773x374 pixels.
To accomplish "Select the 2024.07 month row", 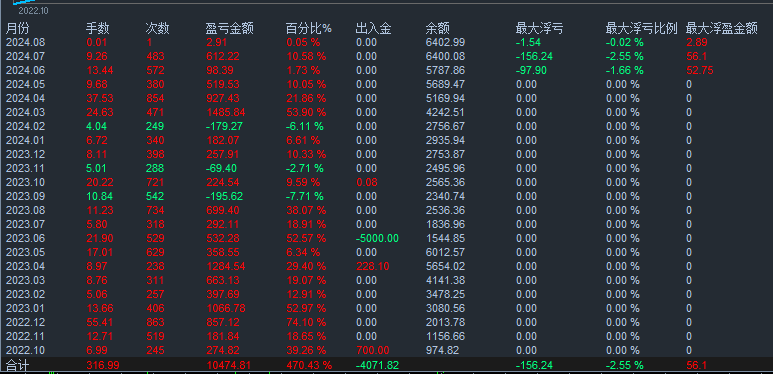I will (386, 56).
